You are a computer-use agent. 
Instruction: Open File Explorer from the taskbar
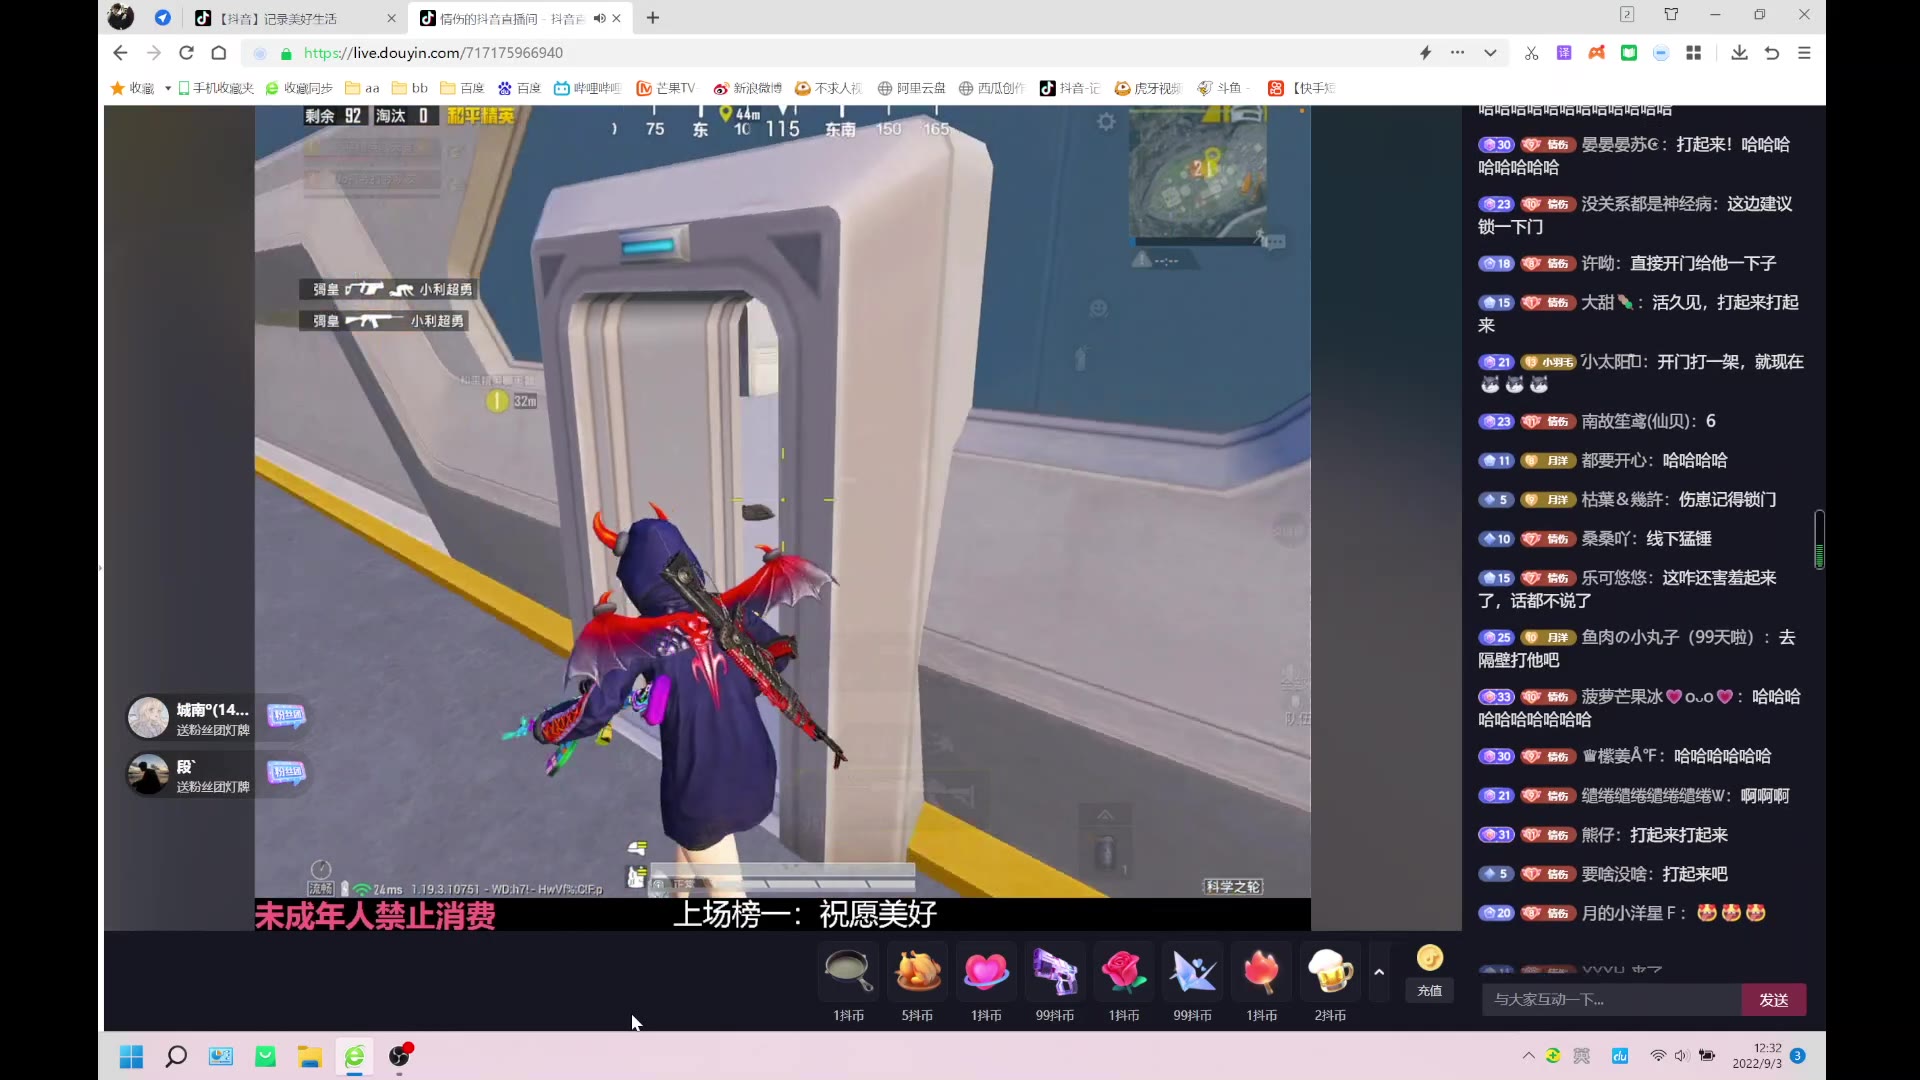coord(310,1056)
